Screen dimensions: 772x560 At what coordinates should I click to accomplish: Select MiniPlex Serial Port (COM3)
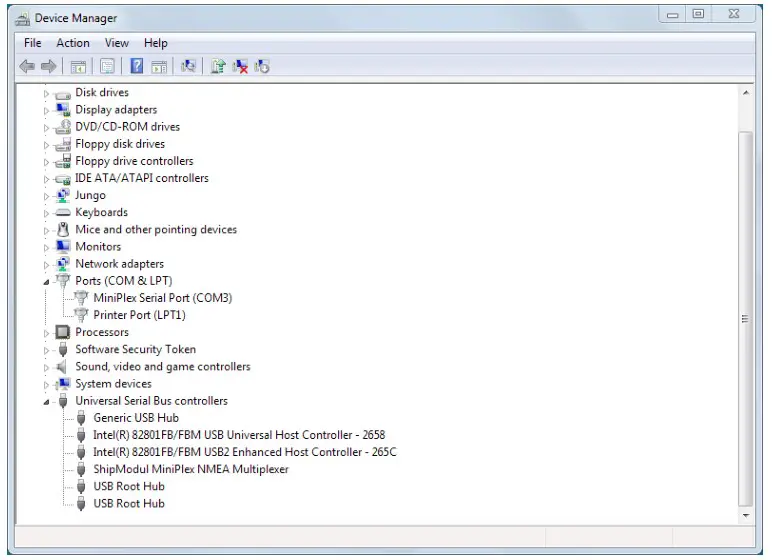click(x=162, y=298)
